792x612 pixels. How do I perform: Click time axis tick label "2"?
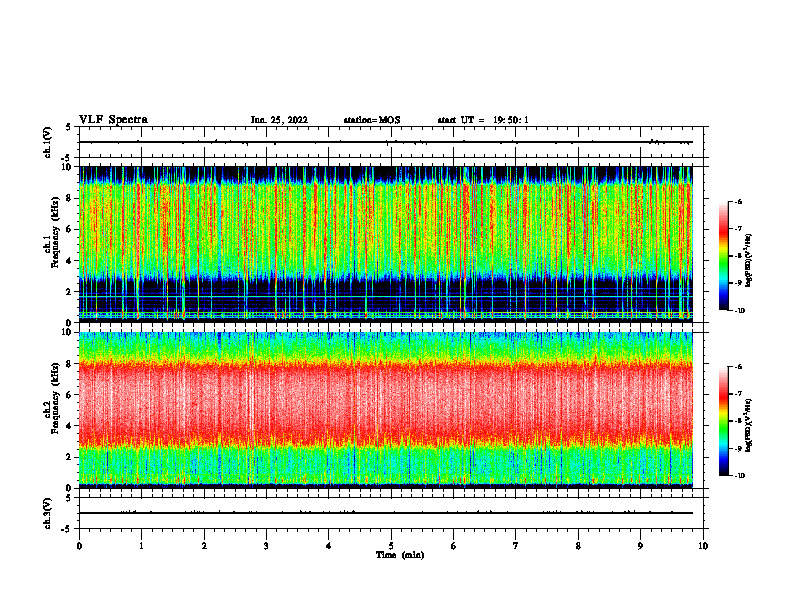point(204,546)
